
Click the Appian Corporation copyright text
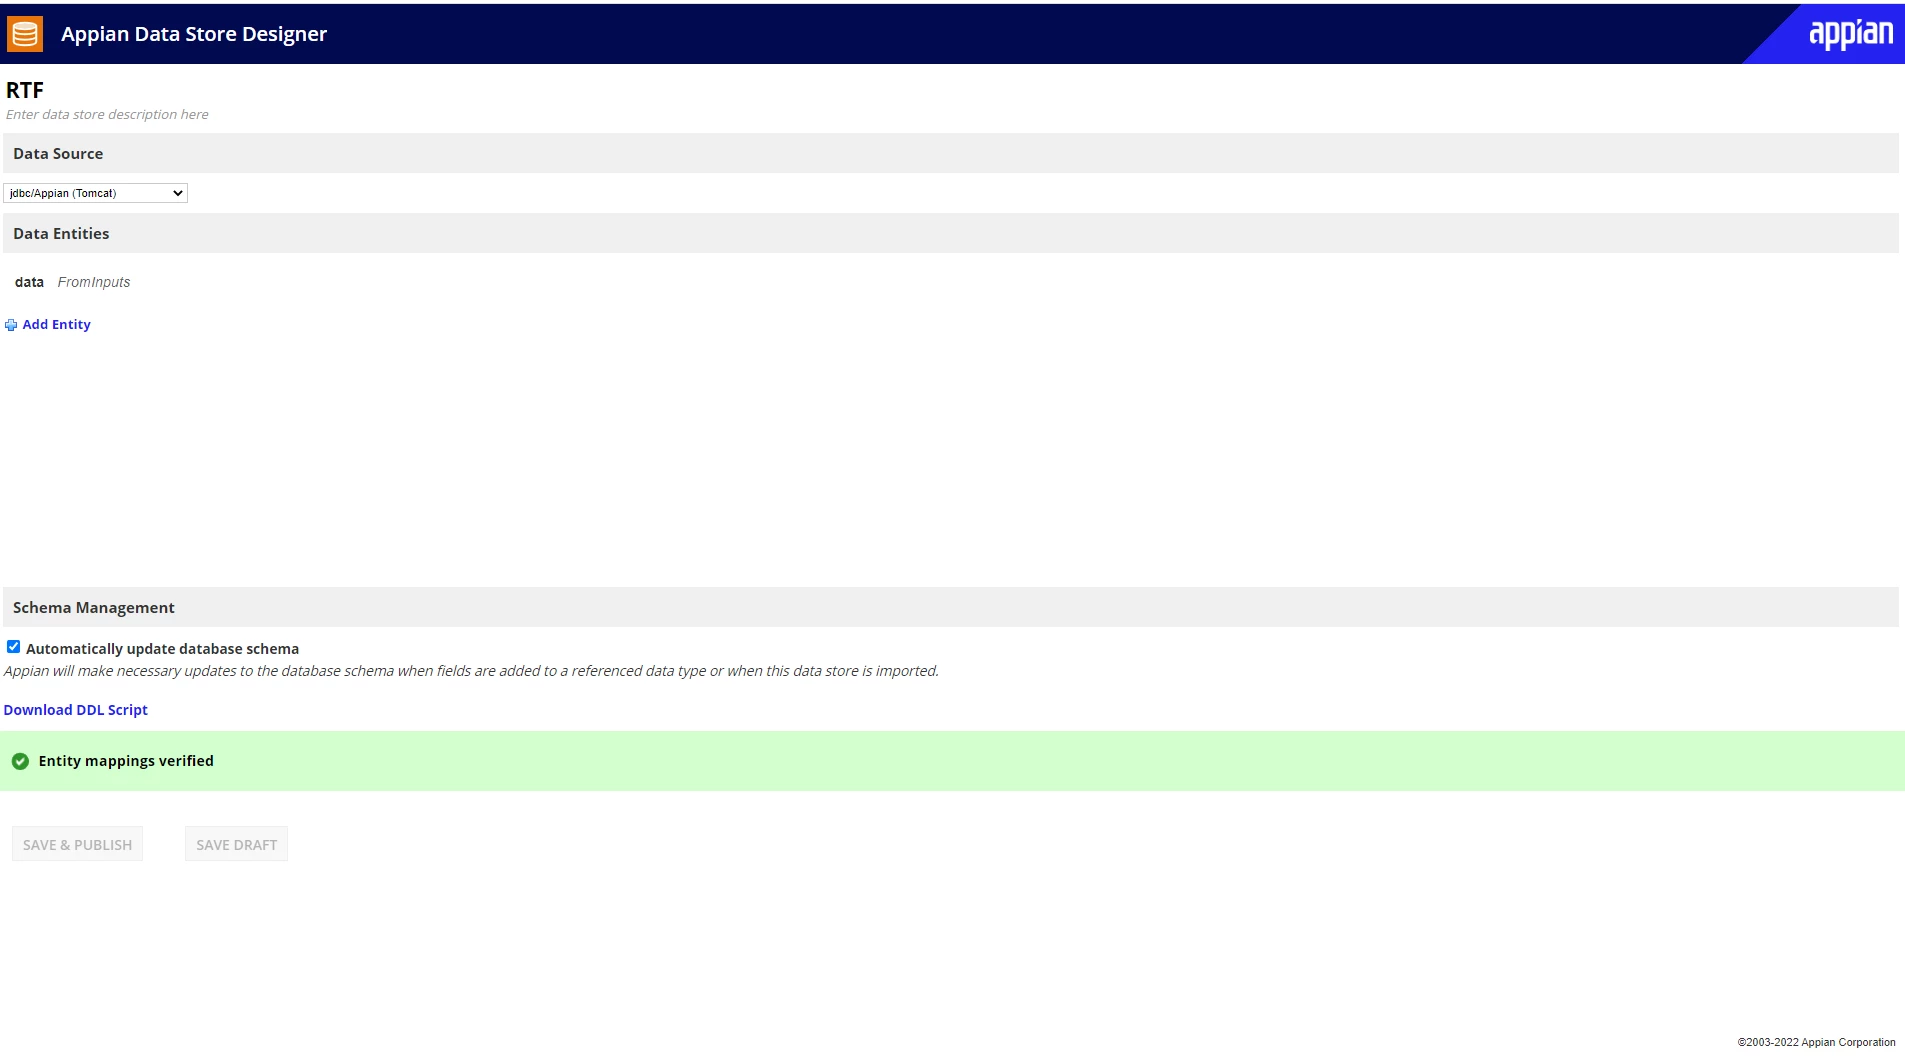1816,1042
